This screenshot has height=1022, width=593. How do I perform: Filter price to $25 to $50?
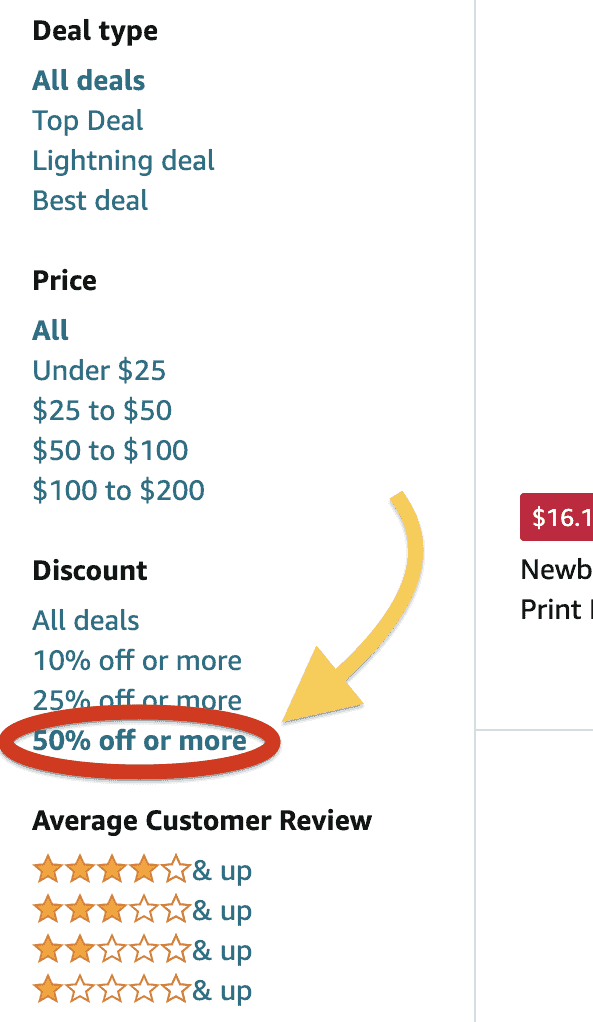pos(102,411)
